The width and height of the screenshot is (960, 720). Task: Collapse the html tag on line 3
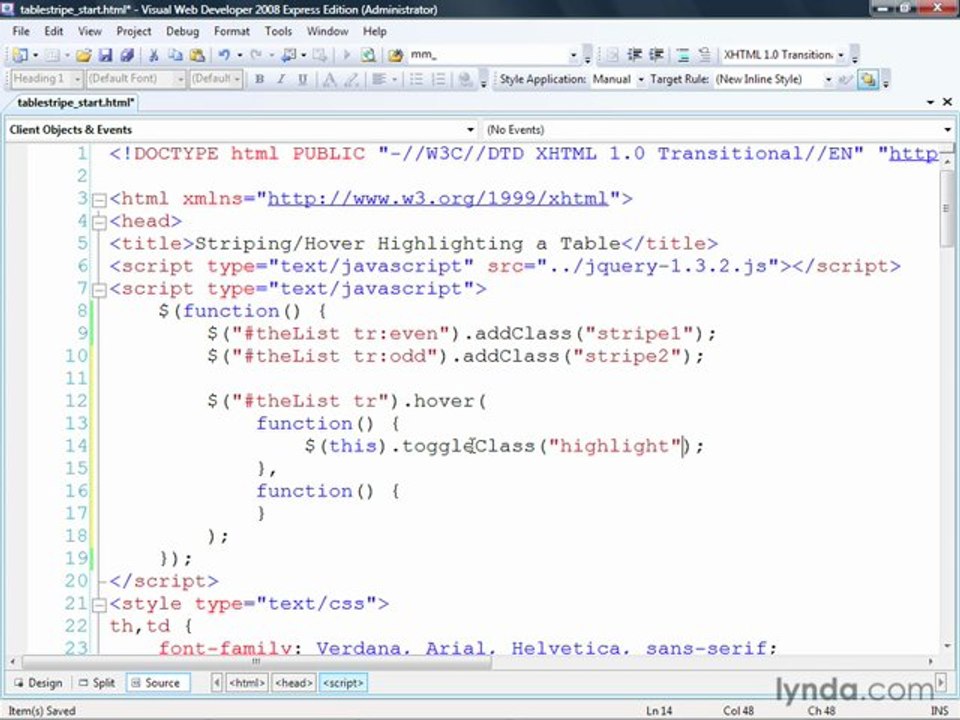pyautogui.click(x=99, y=200)
